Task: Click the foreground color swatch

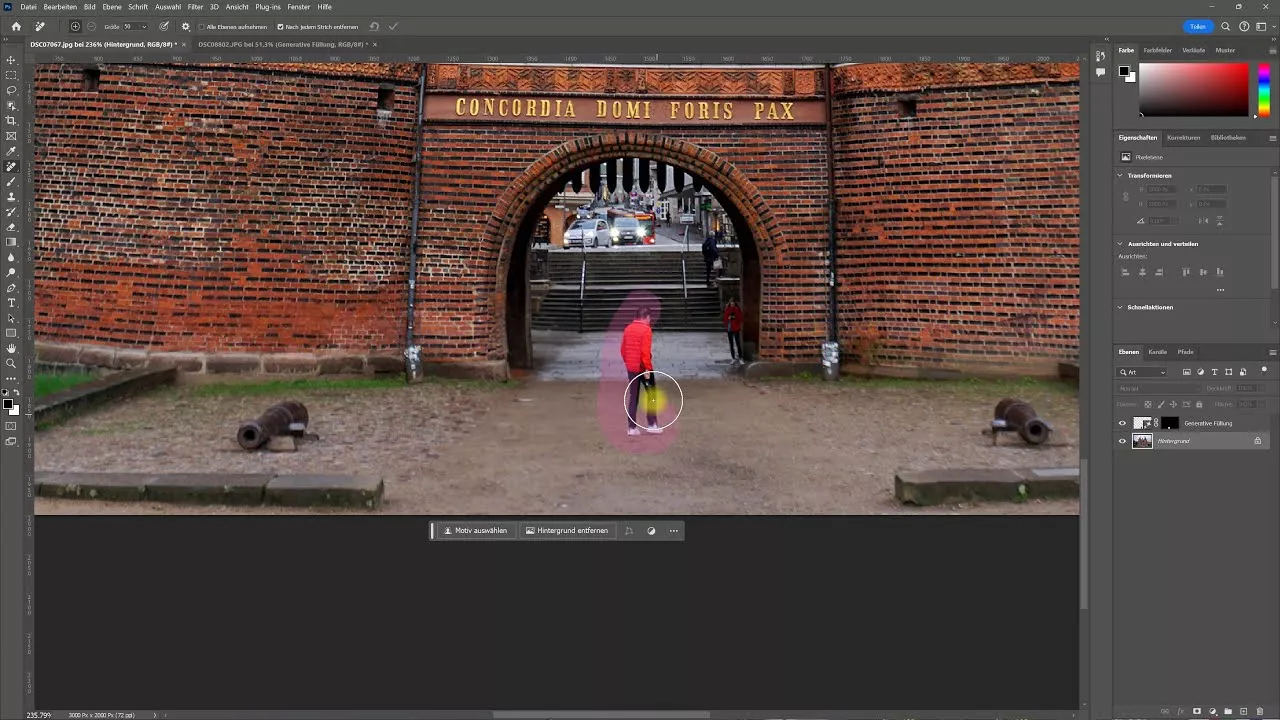Action: point(9,406)
